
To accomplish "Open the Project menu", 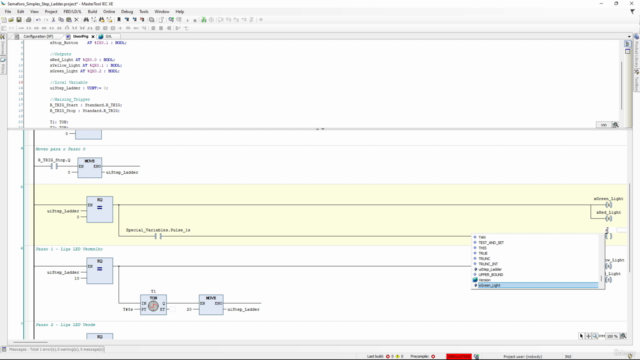I will pos(51,11).
